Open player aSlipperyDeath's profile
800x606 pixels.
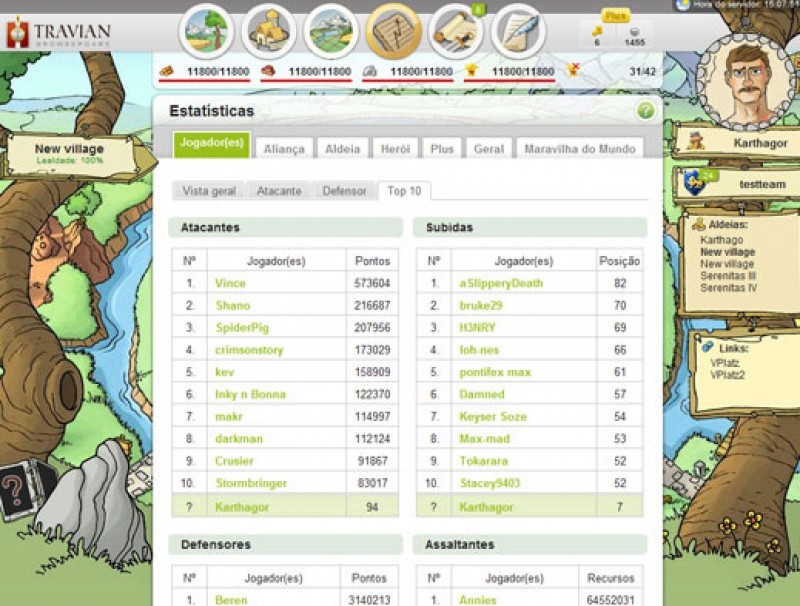click(501, 283)
